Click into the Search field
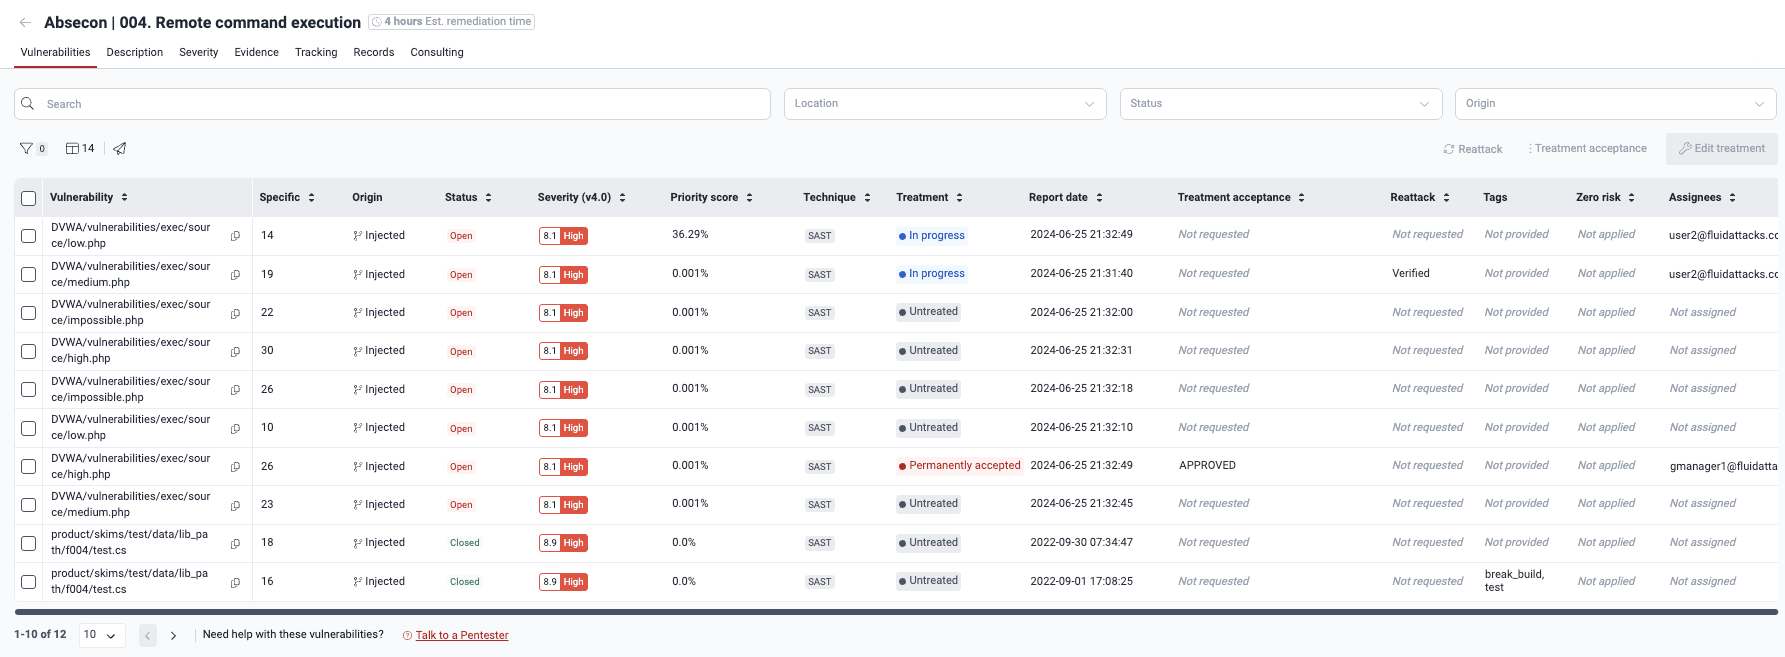 [392, 104]
